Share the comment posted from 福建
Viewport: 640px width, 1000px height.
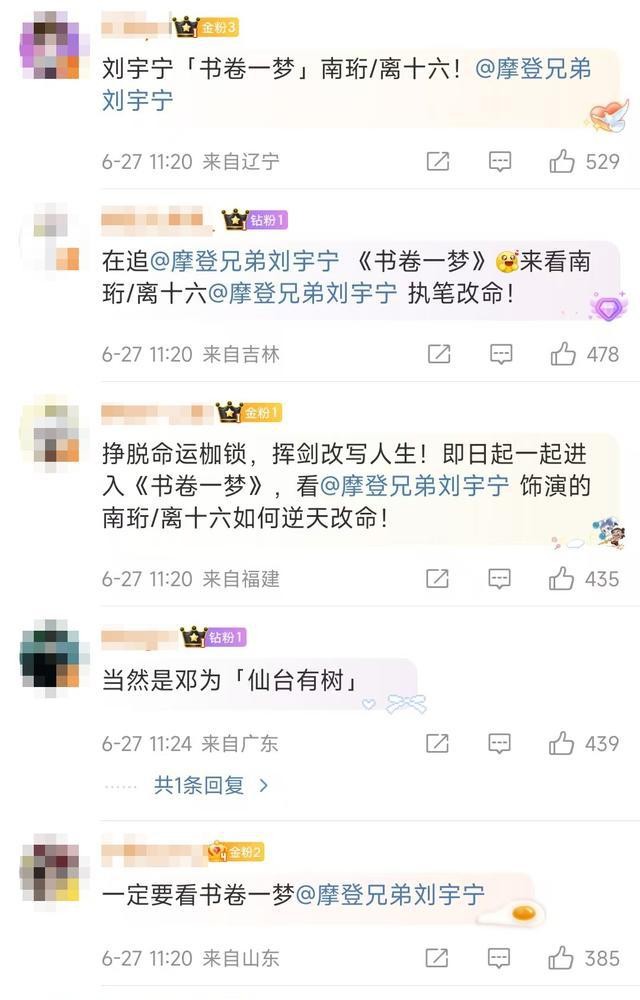(x=437, y=578)
